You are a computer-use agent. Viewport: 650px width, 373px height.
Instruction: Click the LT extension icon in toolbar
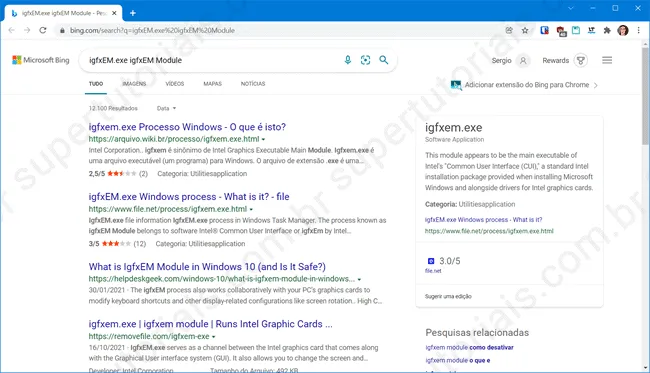592,30
